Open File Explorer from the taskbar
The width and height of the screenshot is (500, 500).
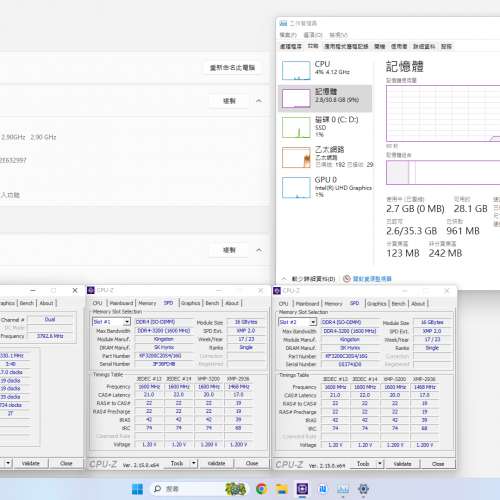click(x=282, y=489)
